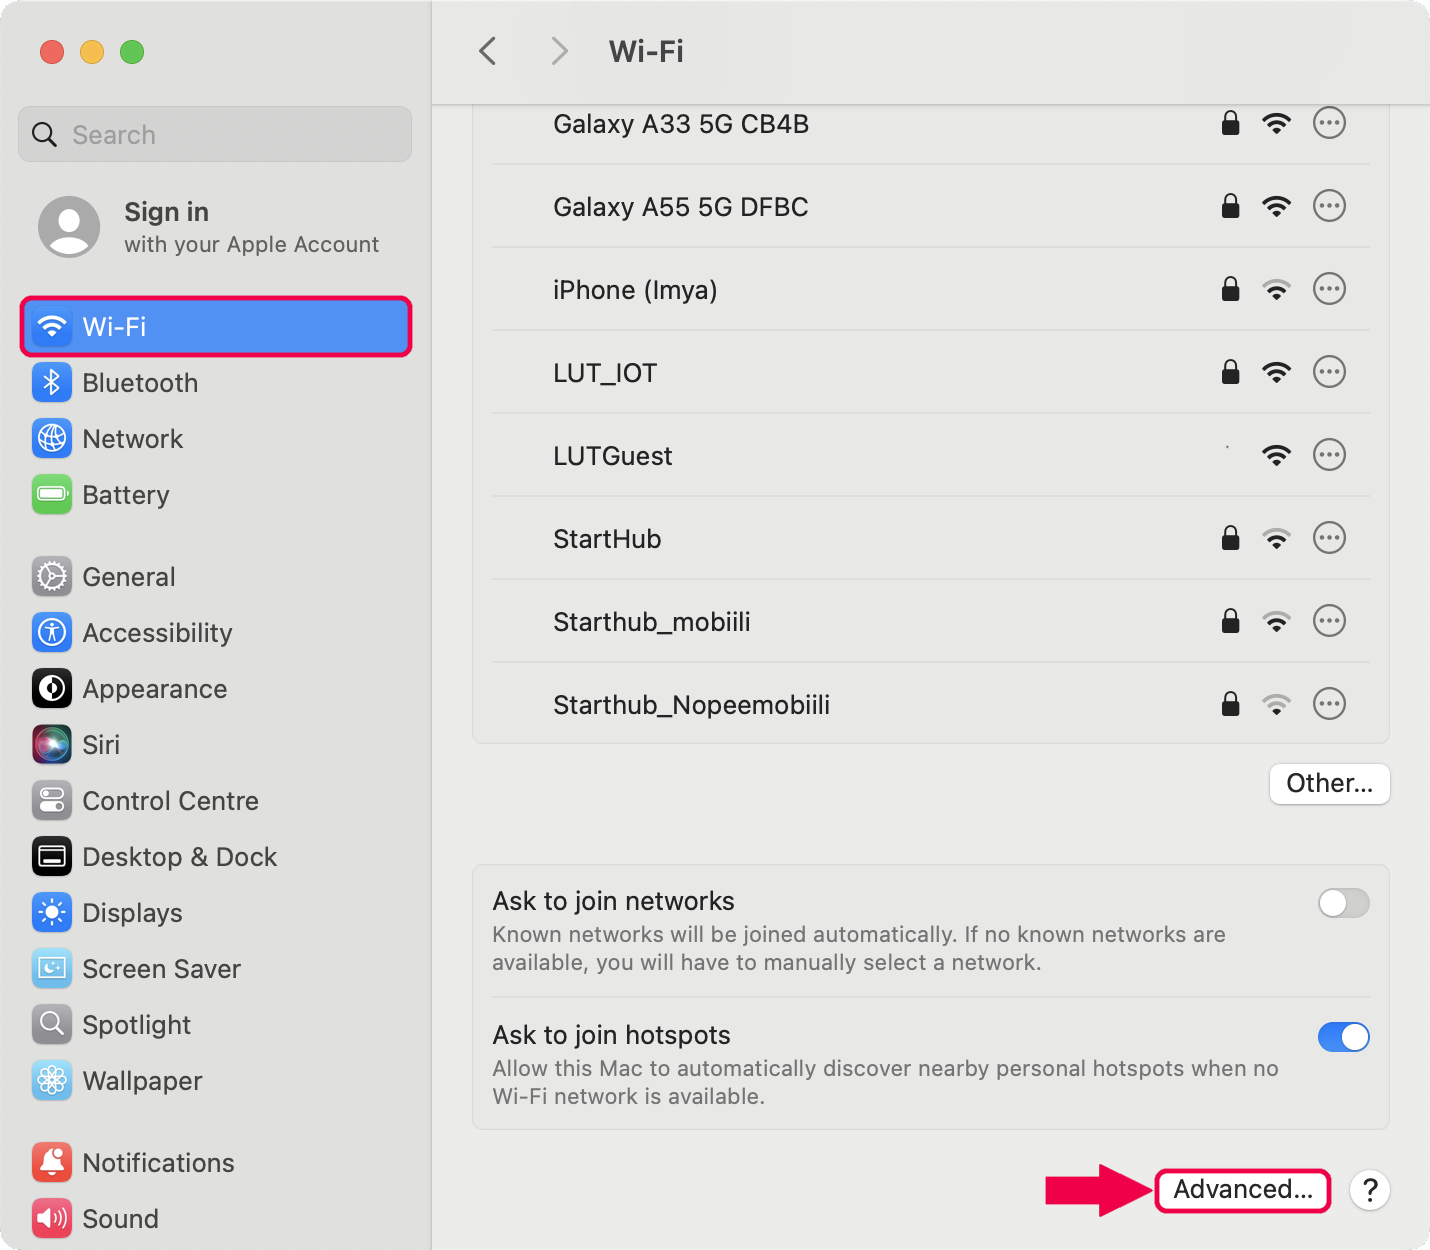The width and height of the screenshot is (1430, 1250).
Task: Open Notifications settings via bell icon
Action: coord(51,1162)
